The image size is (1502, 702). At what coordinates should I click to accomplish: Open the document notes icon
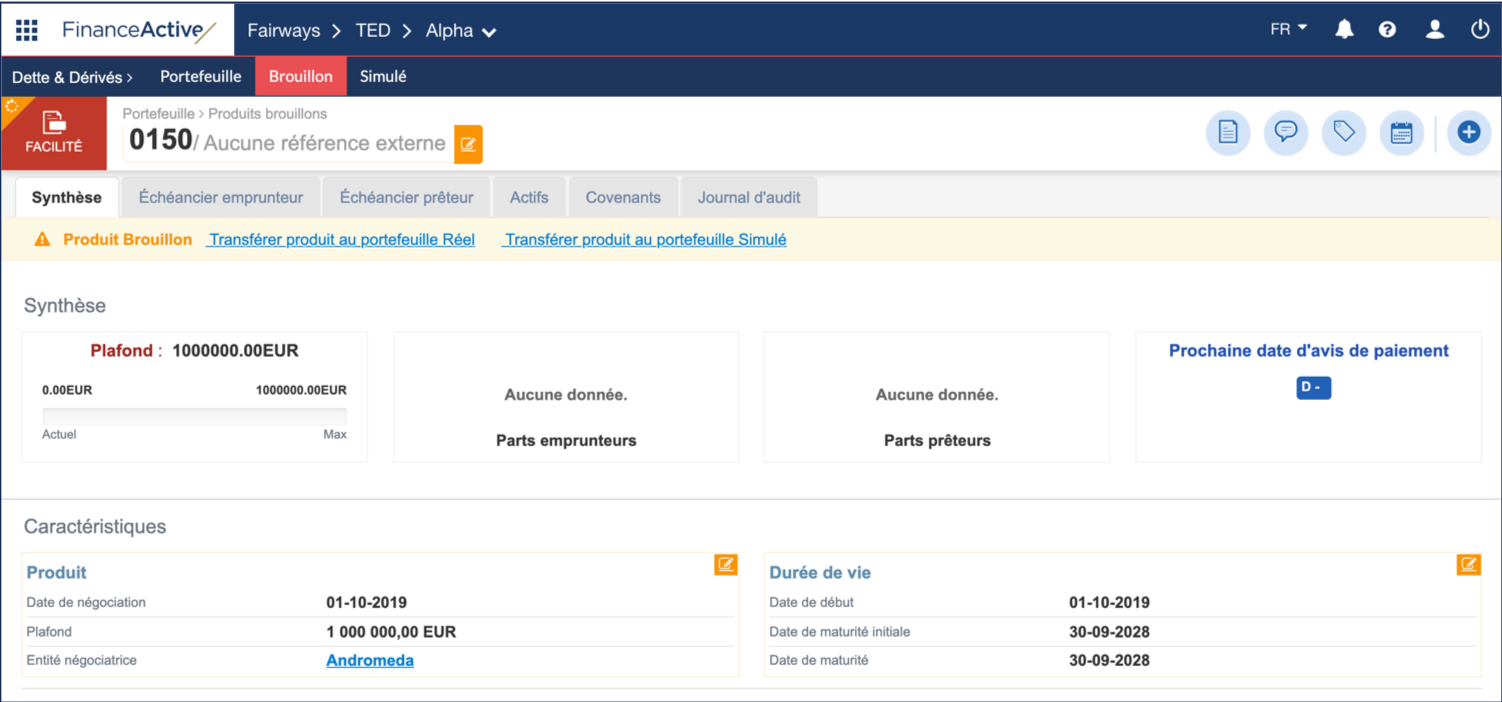coord(1228,133)
